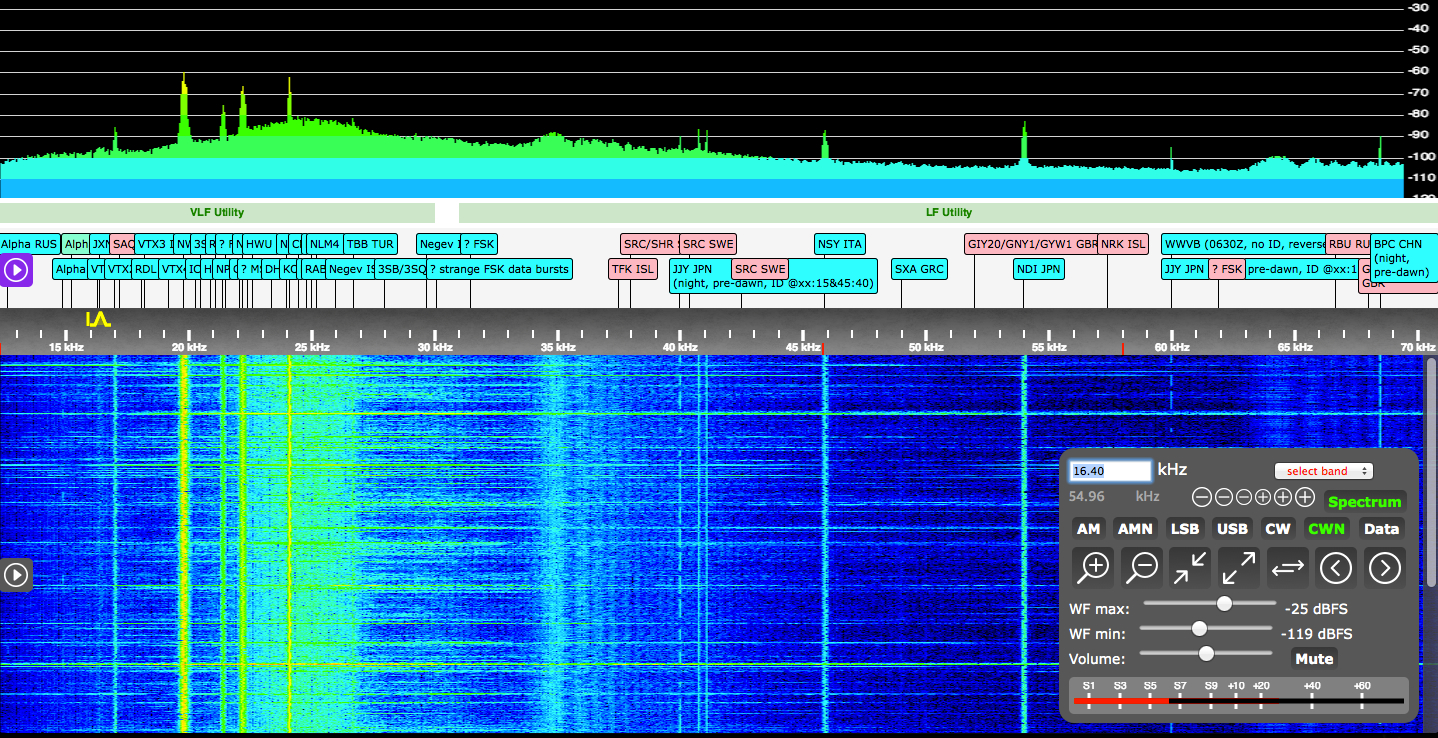Click the gray 54.96 kHz readout

point(1114,496)
